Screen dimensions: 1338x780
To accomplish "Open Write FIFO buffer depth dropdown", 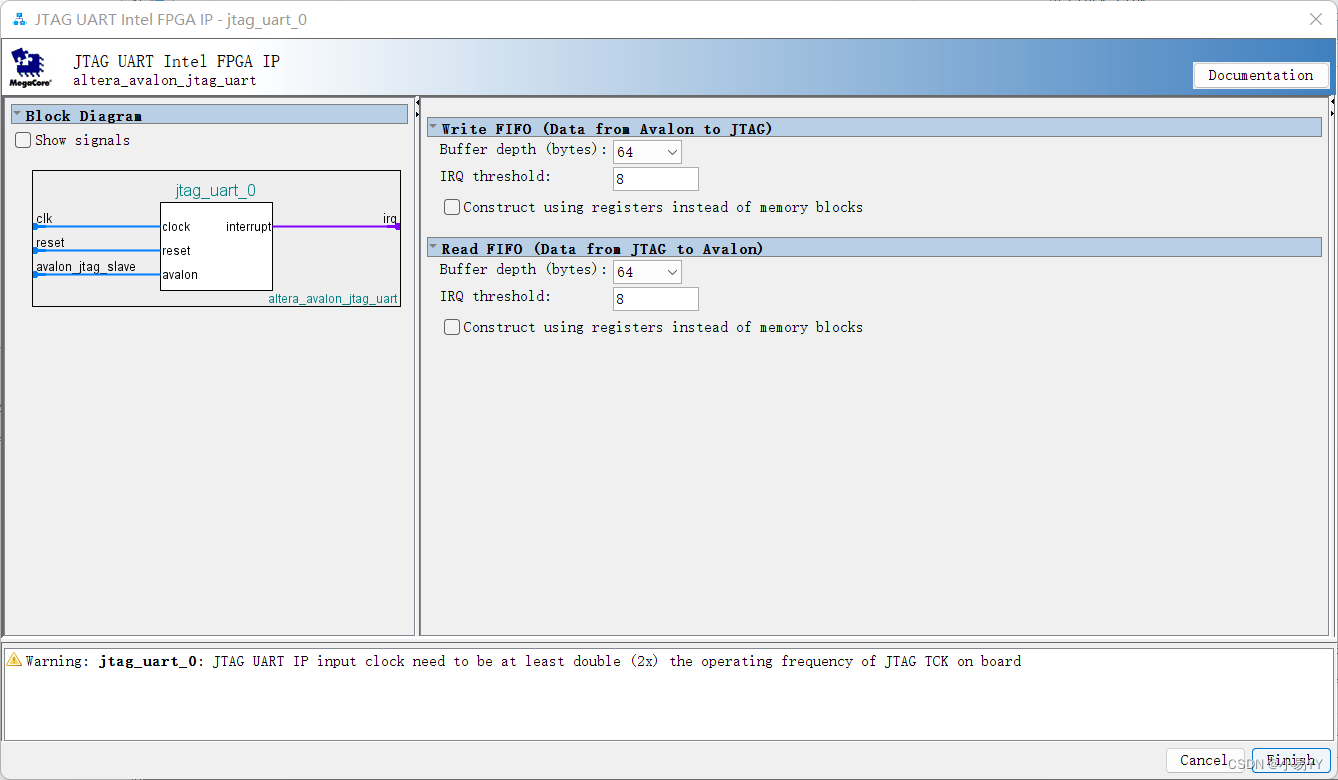I will [647, 152].
